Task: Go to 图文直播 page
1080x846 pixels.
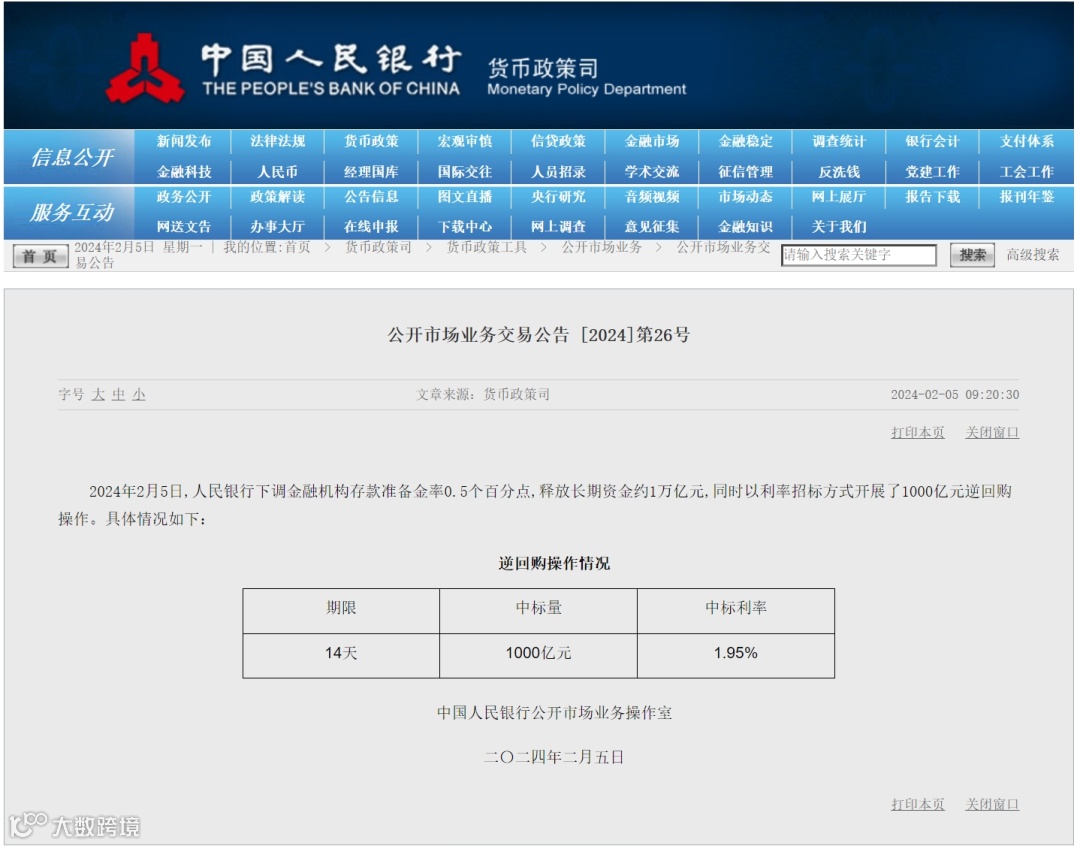Action: coord(465,197)
